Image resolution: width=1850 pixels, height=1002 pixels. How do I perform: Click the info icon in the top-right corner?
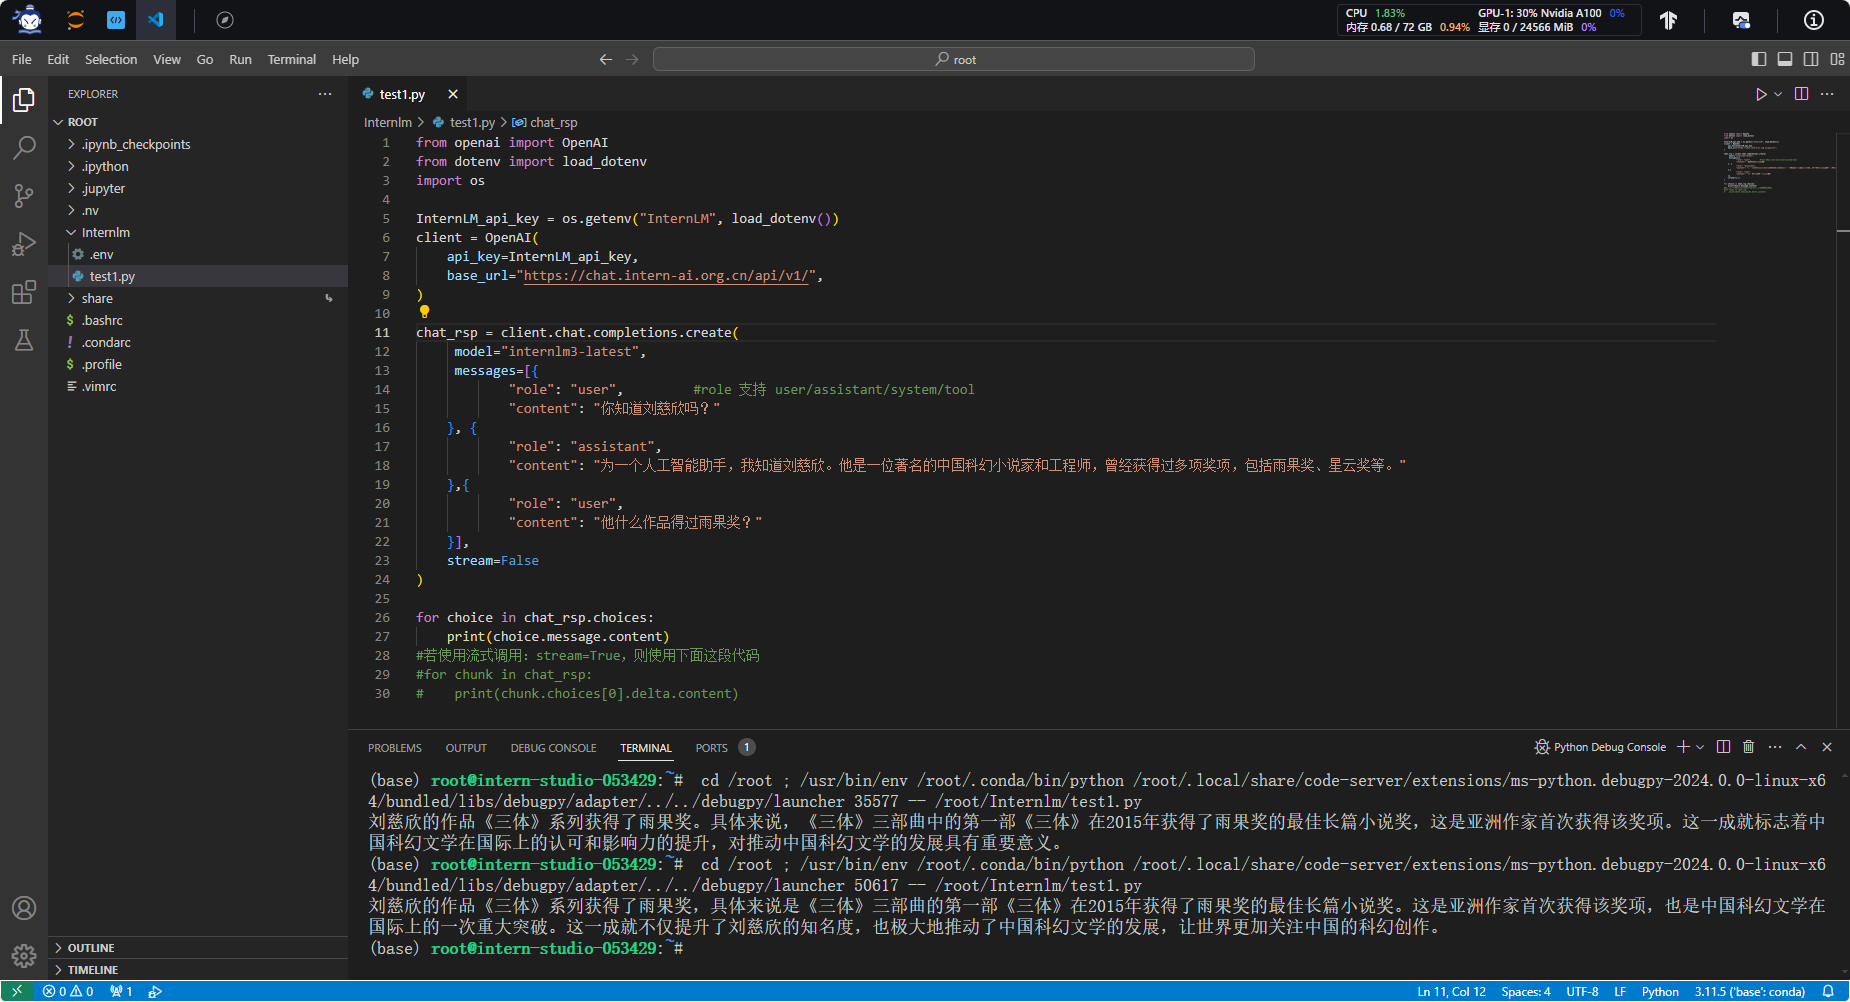point(1814,20)
